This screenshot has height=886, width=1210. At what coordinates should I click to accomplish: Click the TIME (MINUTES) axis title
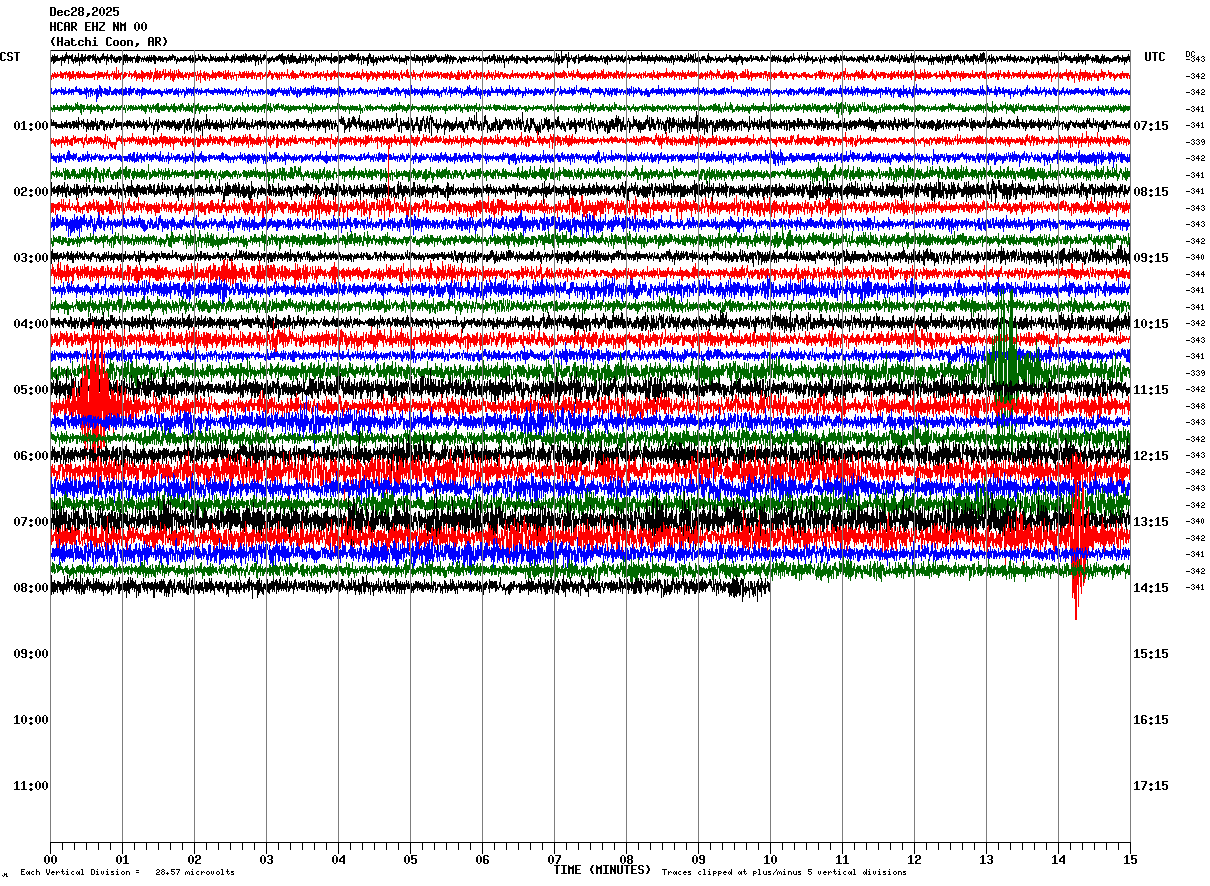pos(602,870)
